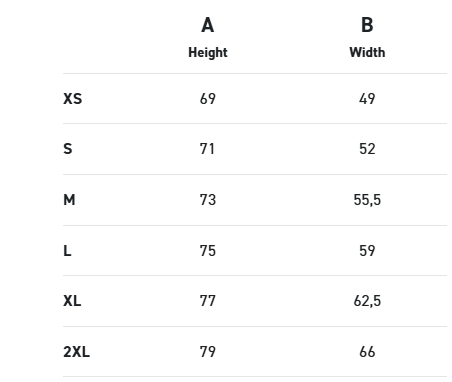Click the XL size row label
452x382 pixels.
coord(72,301)
